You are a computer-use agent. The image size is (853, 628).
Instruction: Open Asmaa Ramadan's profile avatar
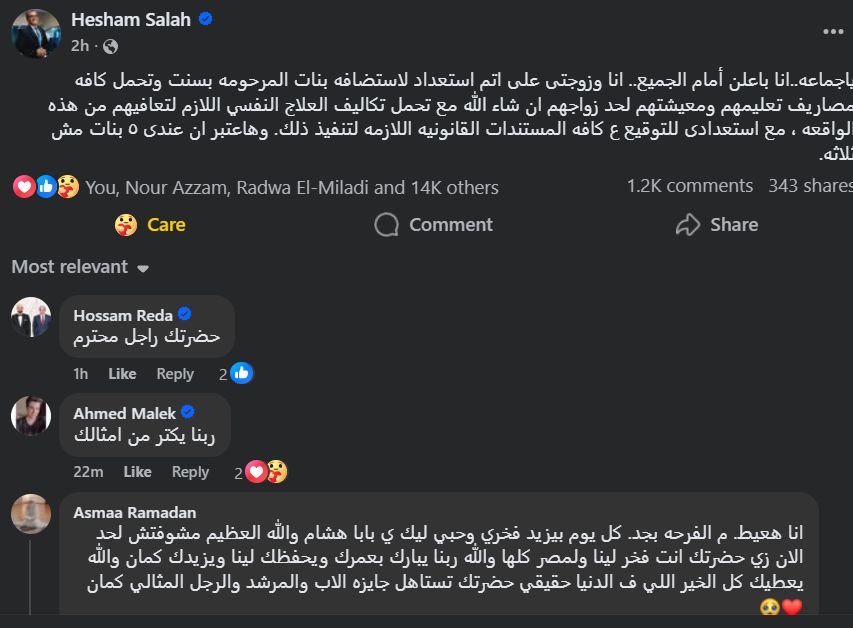pyautogui.click(x=31, y=513)
